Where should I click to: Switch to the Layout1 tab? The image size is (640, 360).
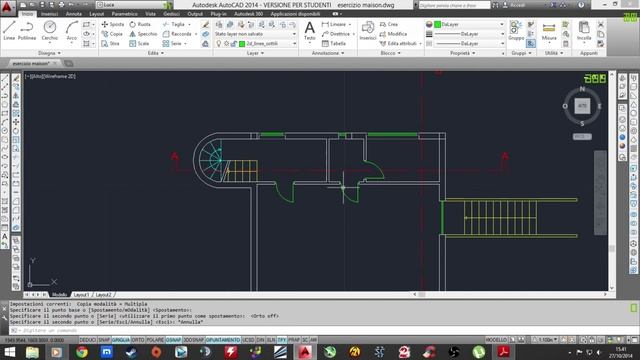(x=81, y=295)
